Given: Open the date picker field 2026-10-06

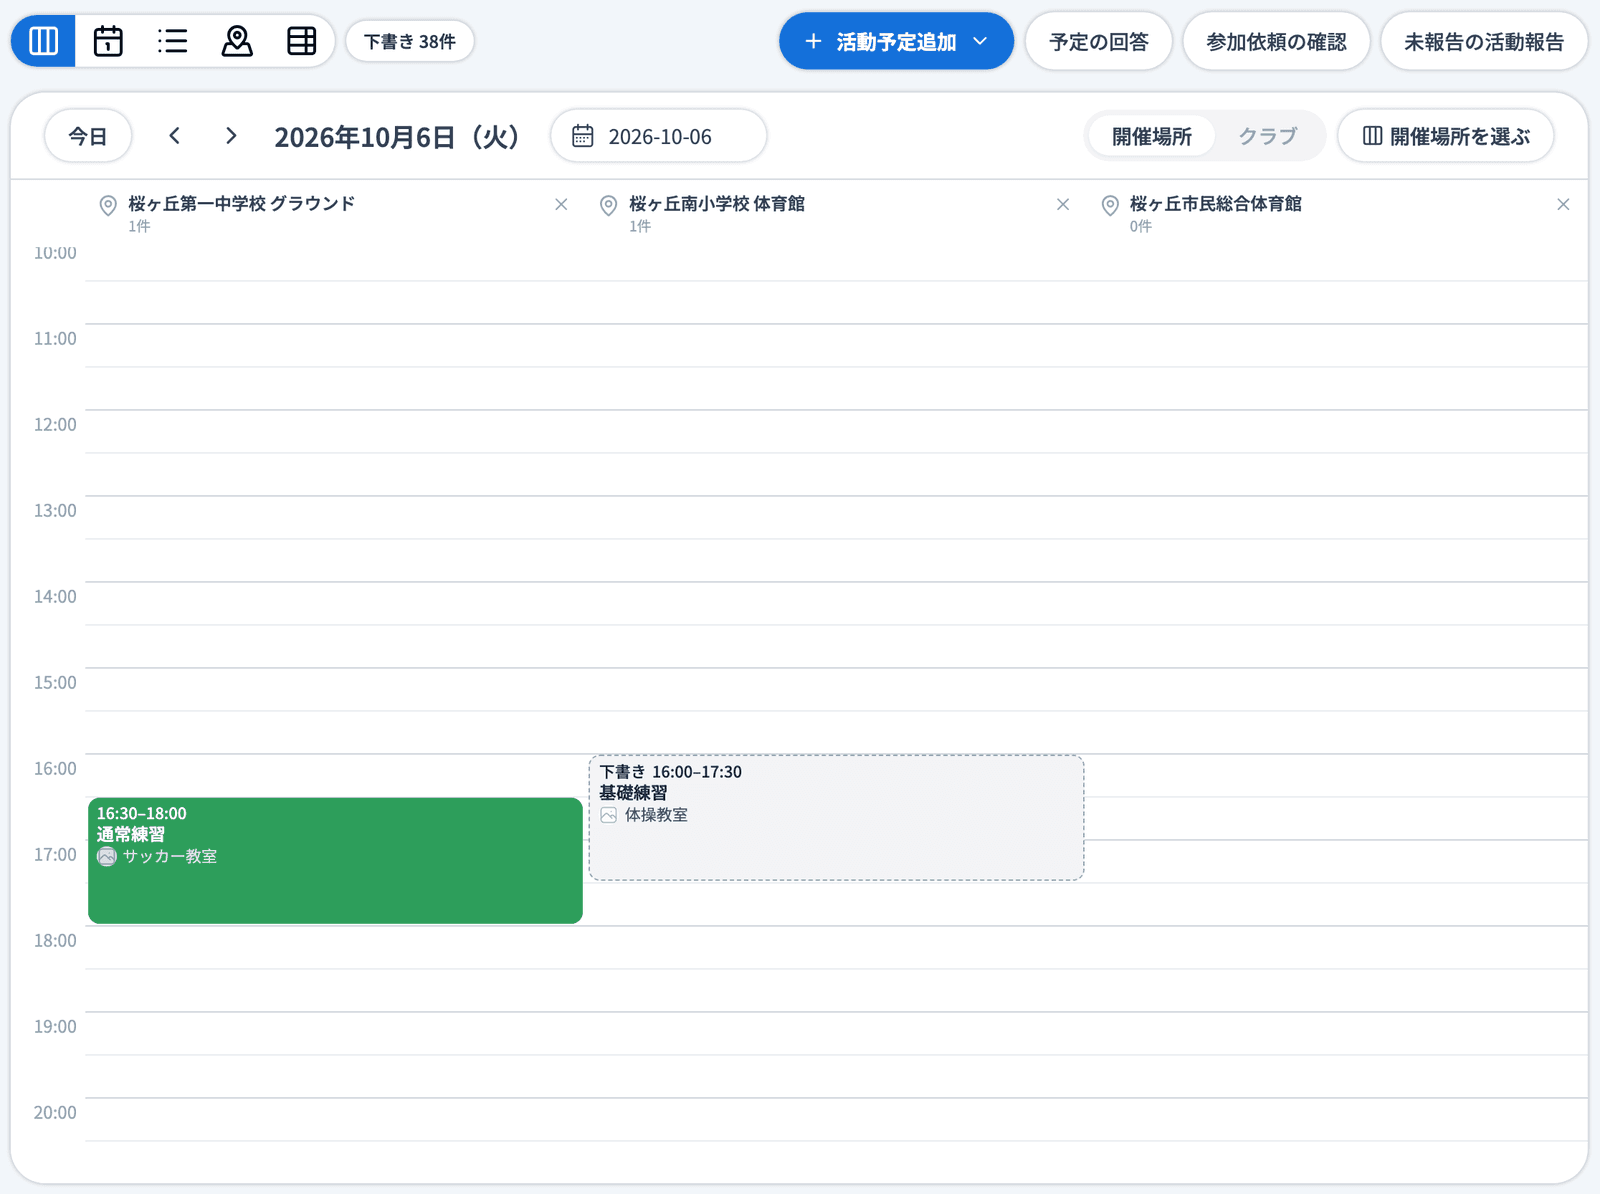Looking at the screenshot, I should click(x=658, y=136).
